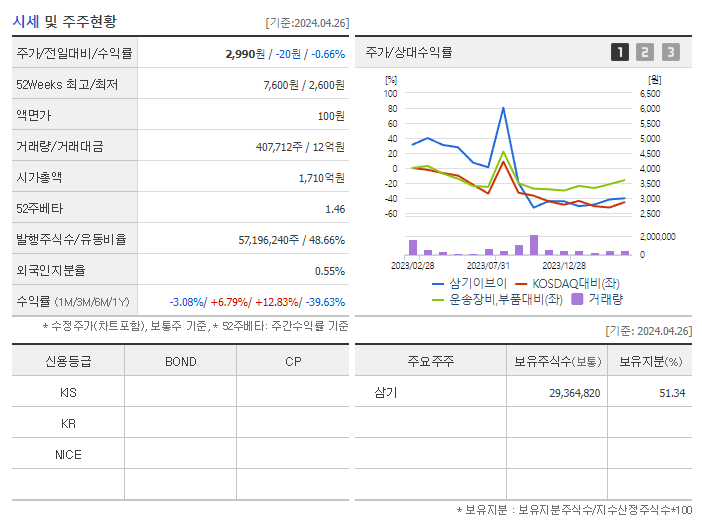Image resolution: width=702 pixels, height=525 pixels.
Task: Click the 삼기이브이 blue legend line
Action: pos(438,284)
